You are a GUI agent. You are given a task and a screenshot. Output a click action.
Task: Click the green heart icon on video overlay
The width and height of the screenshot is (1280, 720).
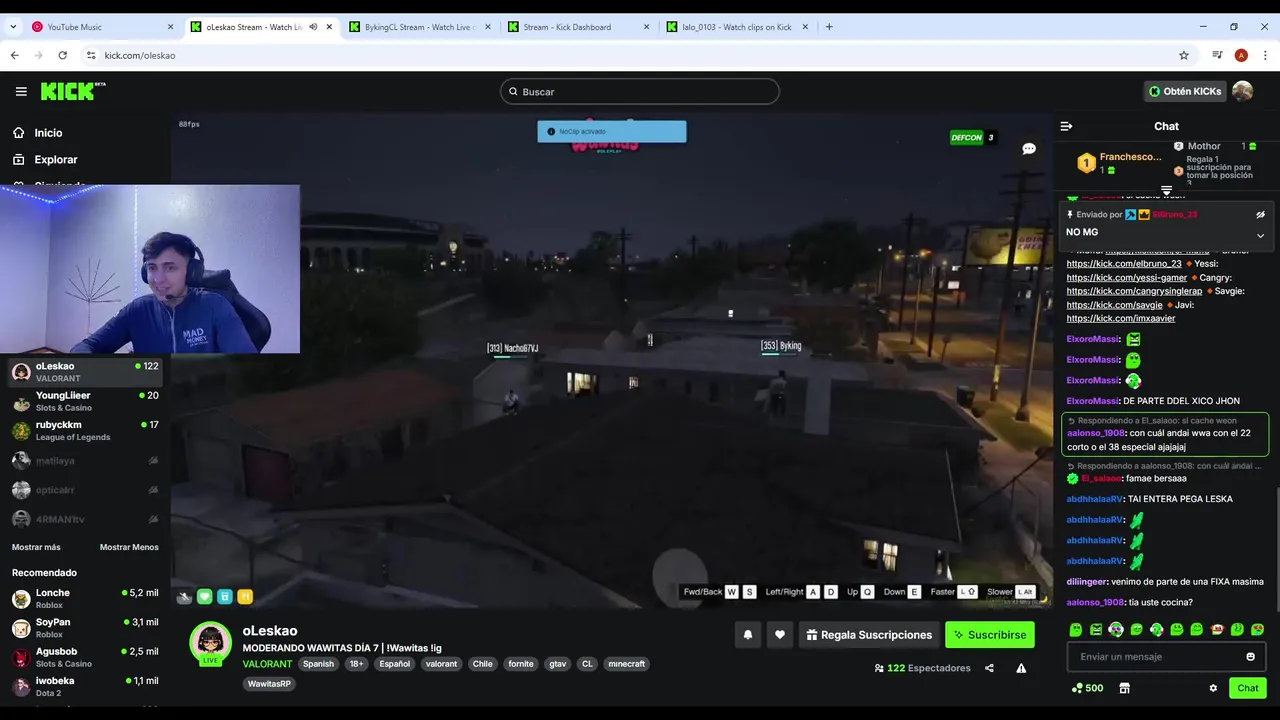click(x=205, y=597)
